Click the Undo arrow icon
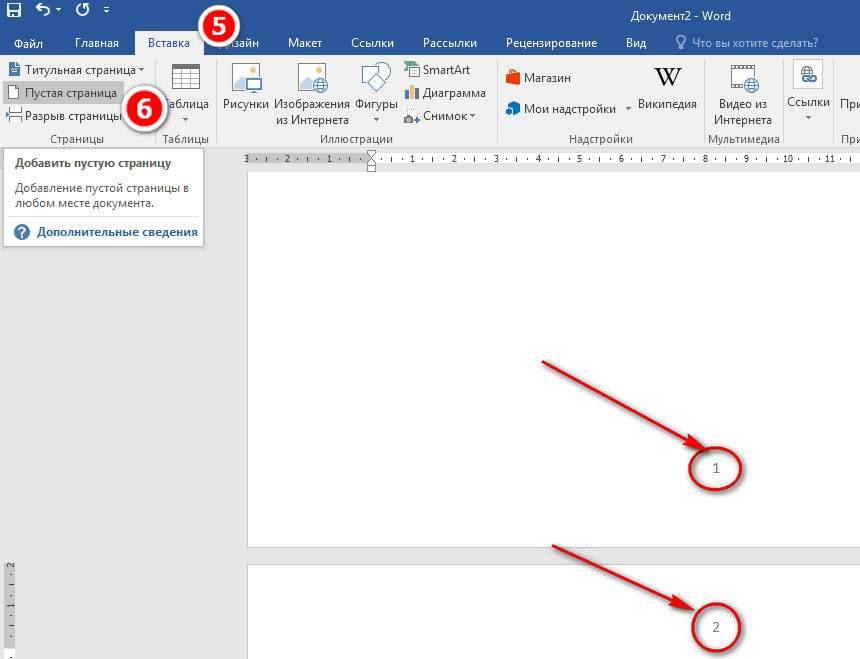 (43, 9)
